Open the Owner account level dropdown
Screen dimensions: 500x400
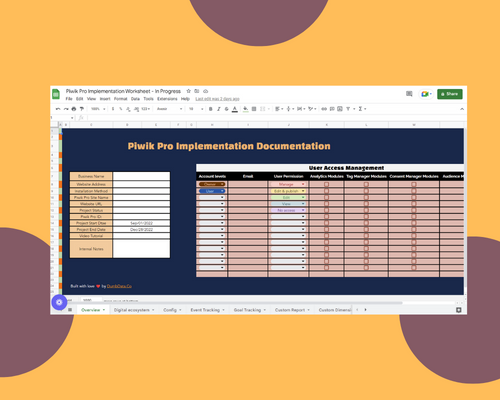pos(212,184)
